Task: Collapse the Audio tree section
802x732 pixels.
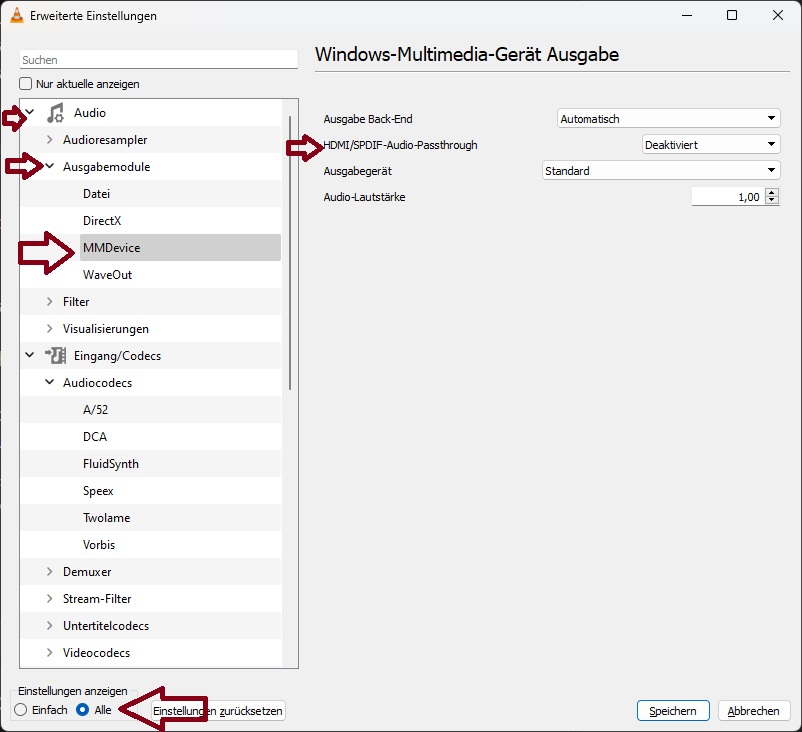Action: pos(30,112)
